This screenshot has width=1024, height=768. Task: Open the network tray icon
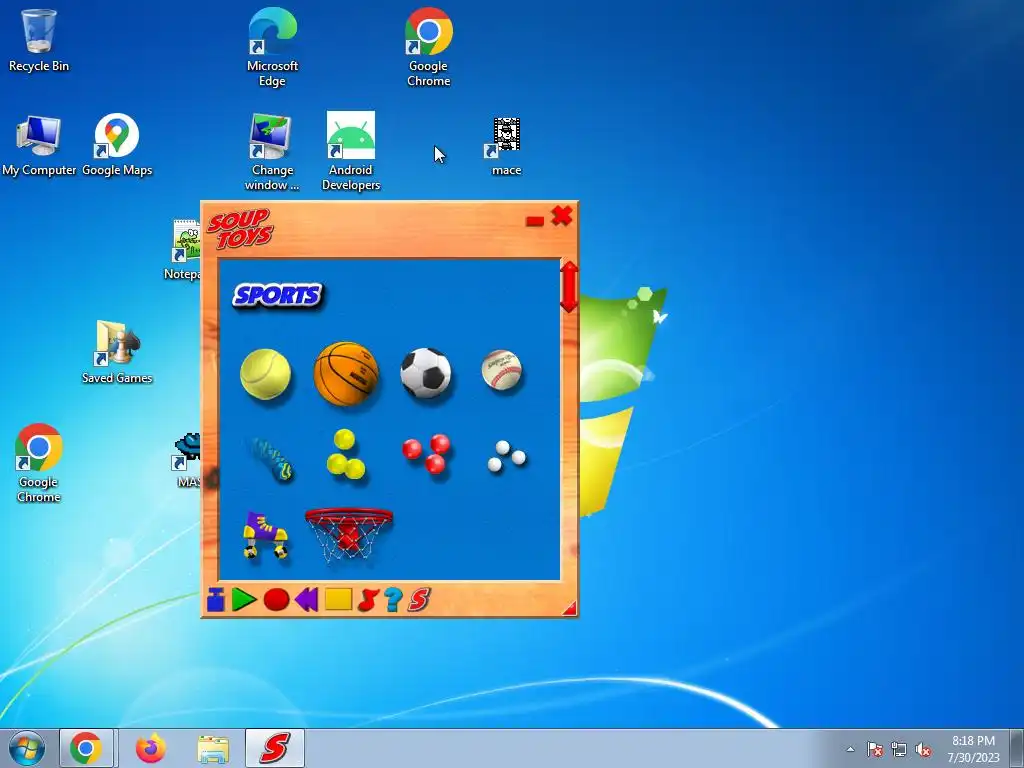[899, 749]
